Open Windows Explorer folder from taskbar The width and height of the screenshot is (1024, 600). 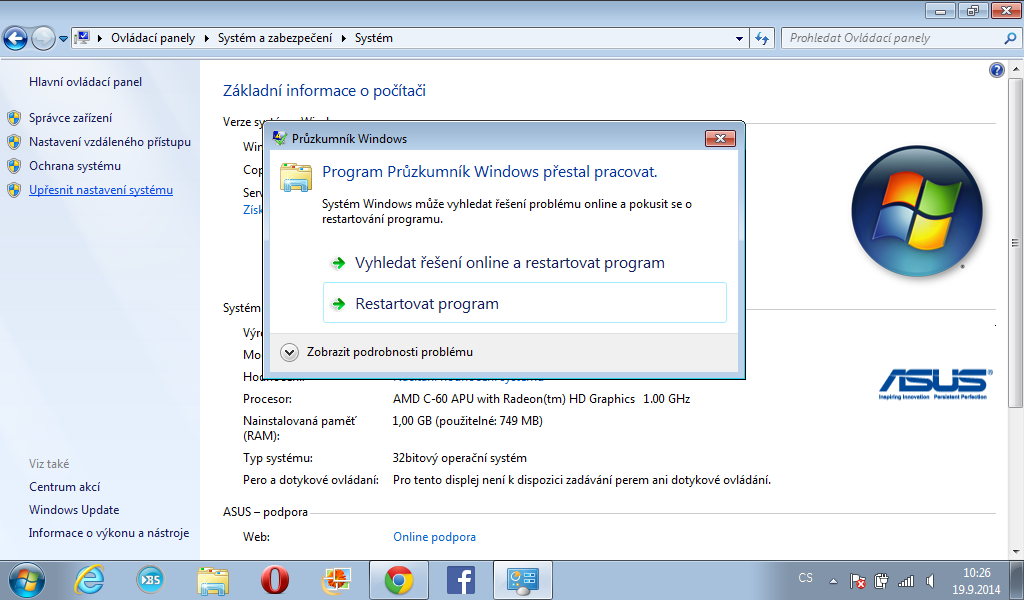[213, 580]
